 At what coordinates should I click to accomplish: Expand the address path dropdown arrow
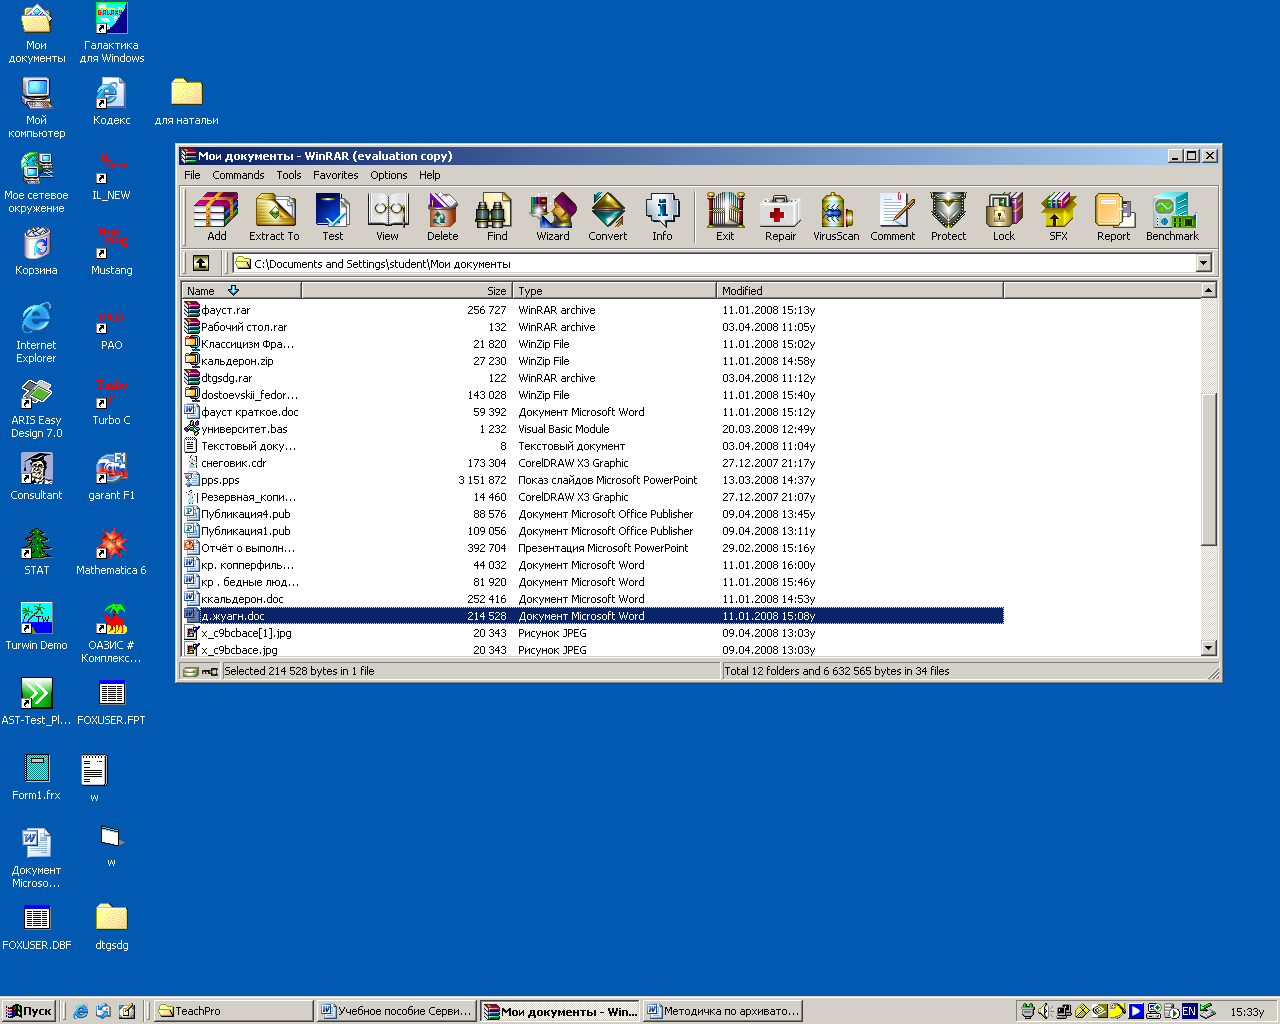coord(1204,263)
